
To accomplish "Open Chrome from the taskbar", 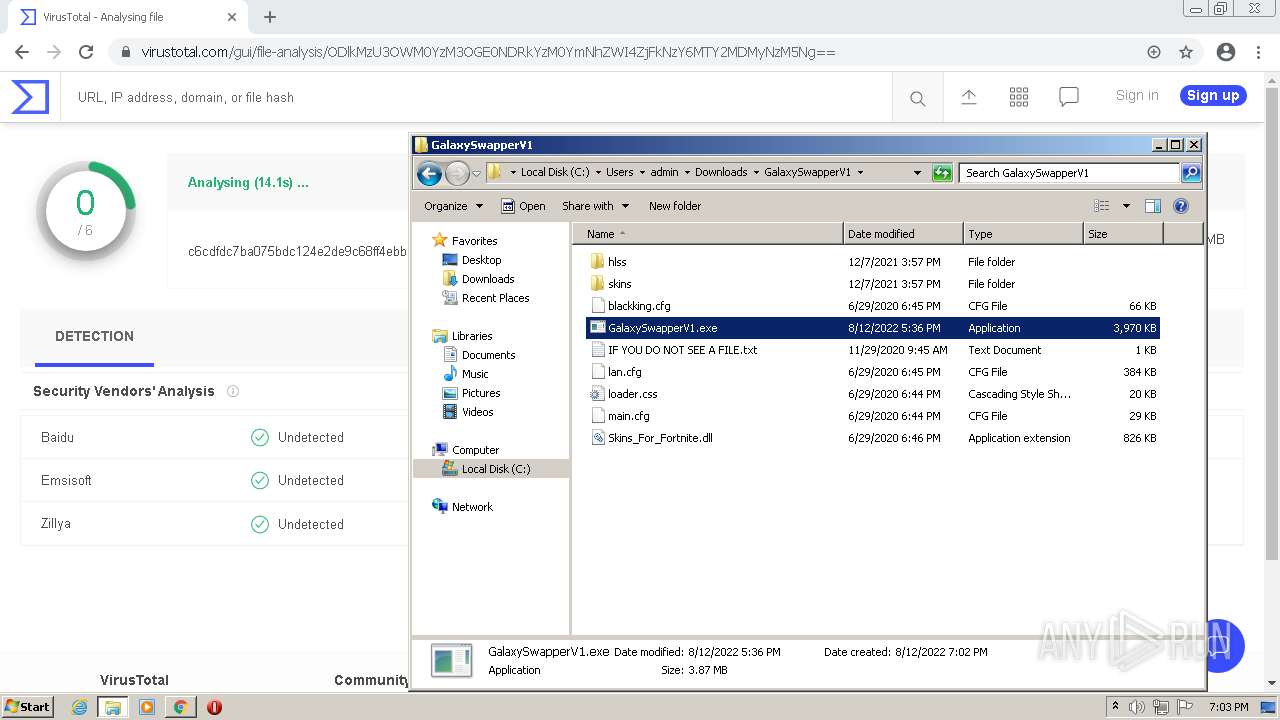I will [181, 707].
